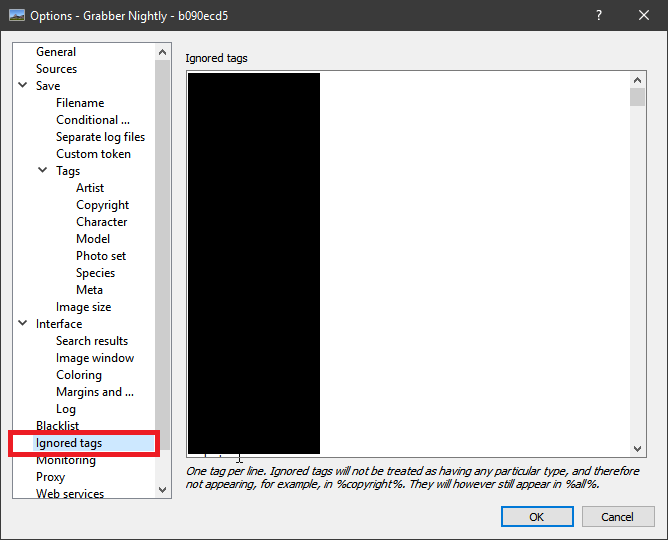Open the Character tag settings
Screen dimensions: 668x540
point(101,222)
